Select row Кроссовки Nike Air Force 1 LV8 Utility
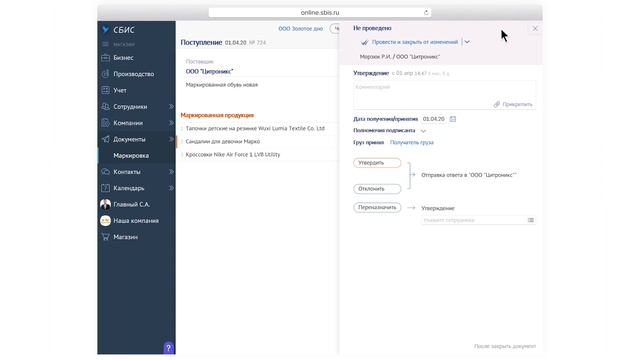The width and height of the screenshot is (640, 360). pyautogui.click(x=257, y=154)
